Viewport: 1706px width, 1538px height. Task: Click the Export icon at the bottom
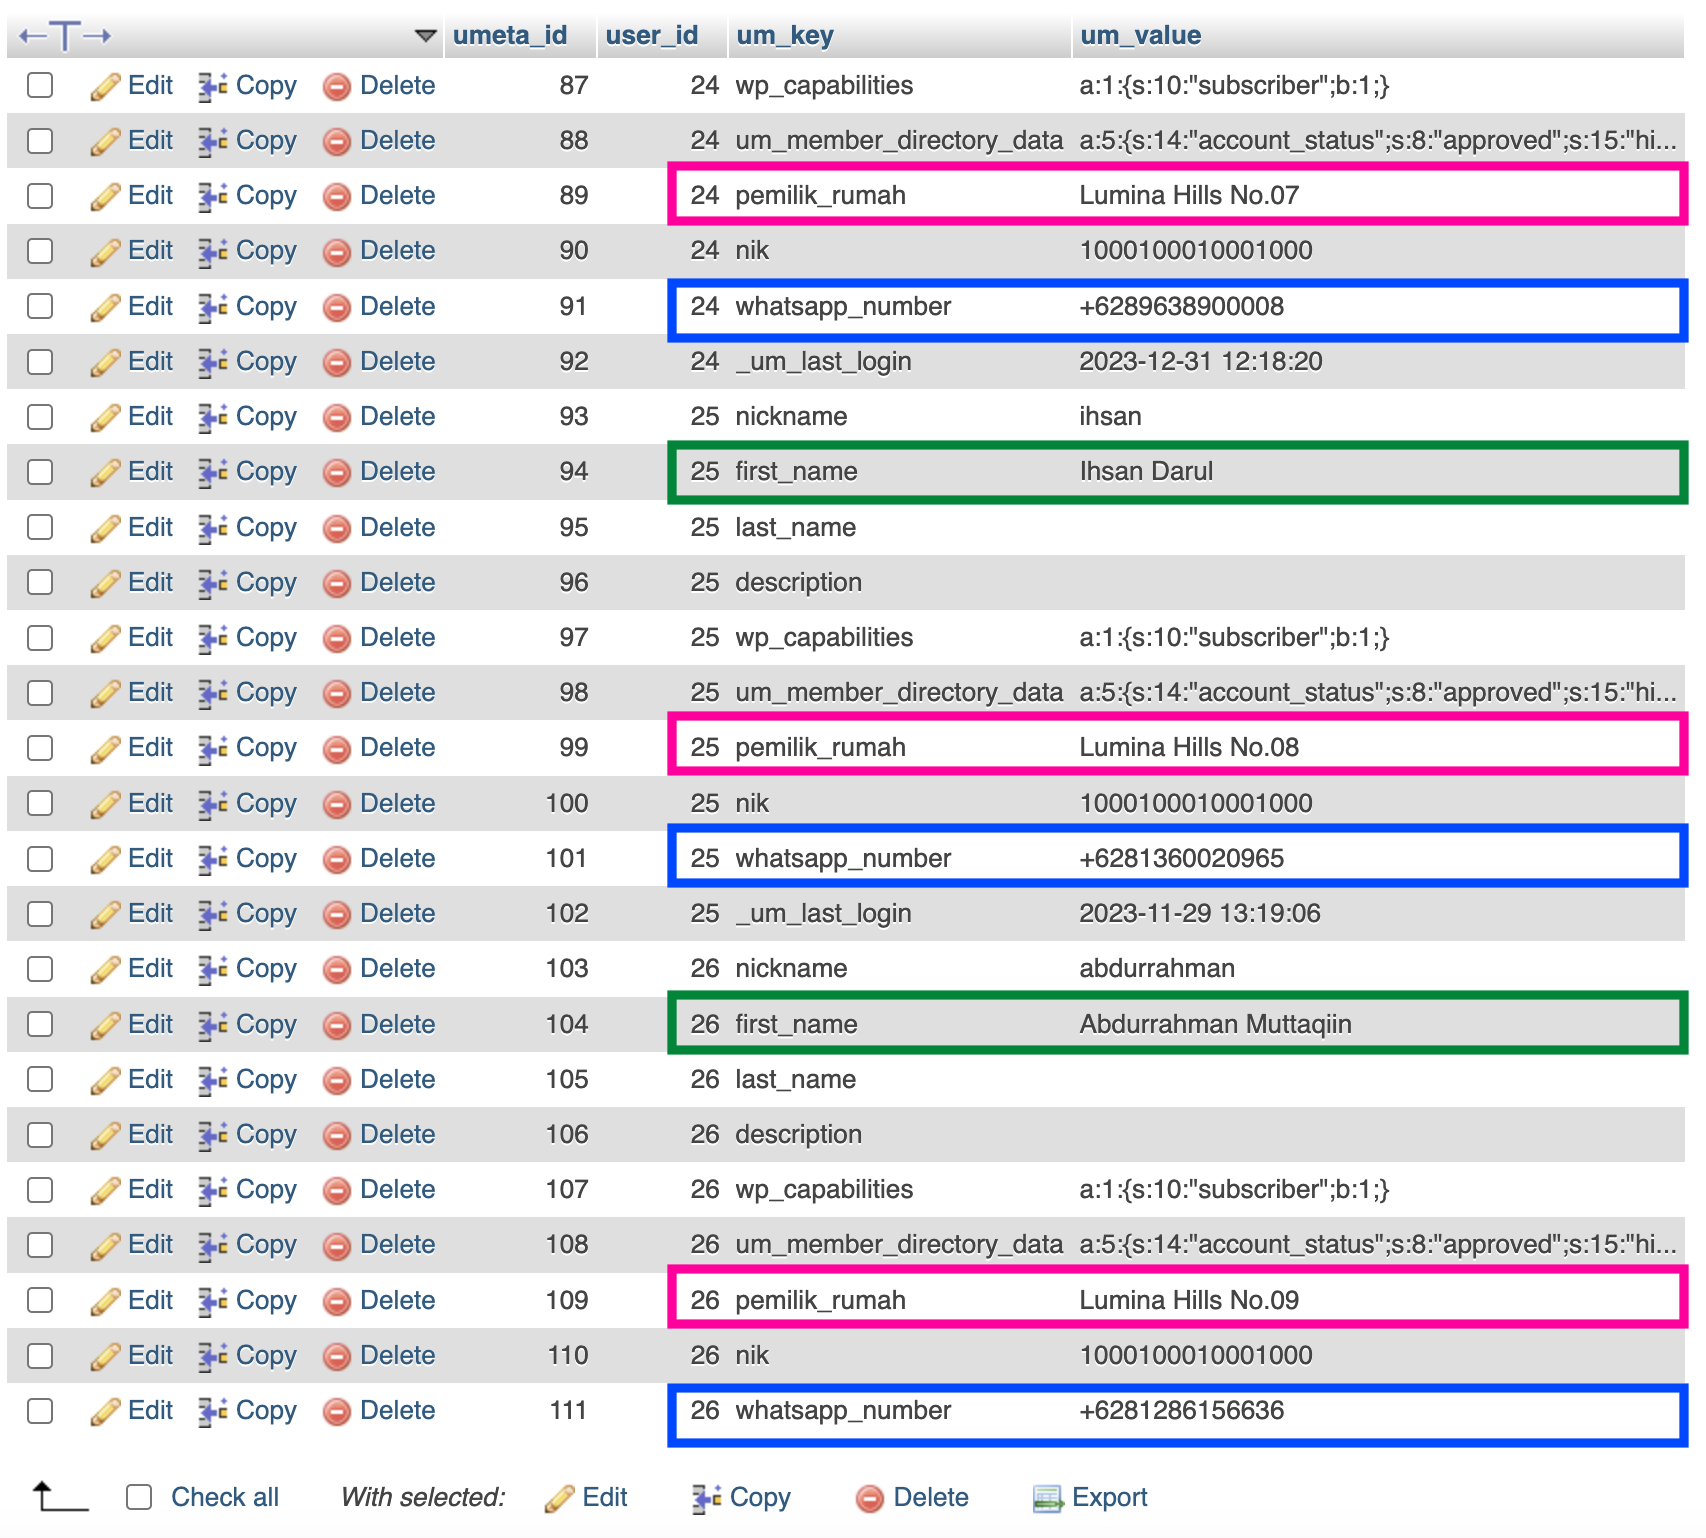pos(1047,1499)
